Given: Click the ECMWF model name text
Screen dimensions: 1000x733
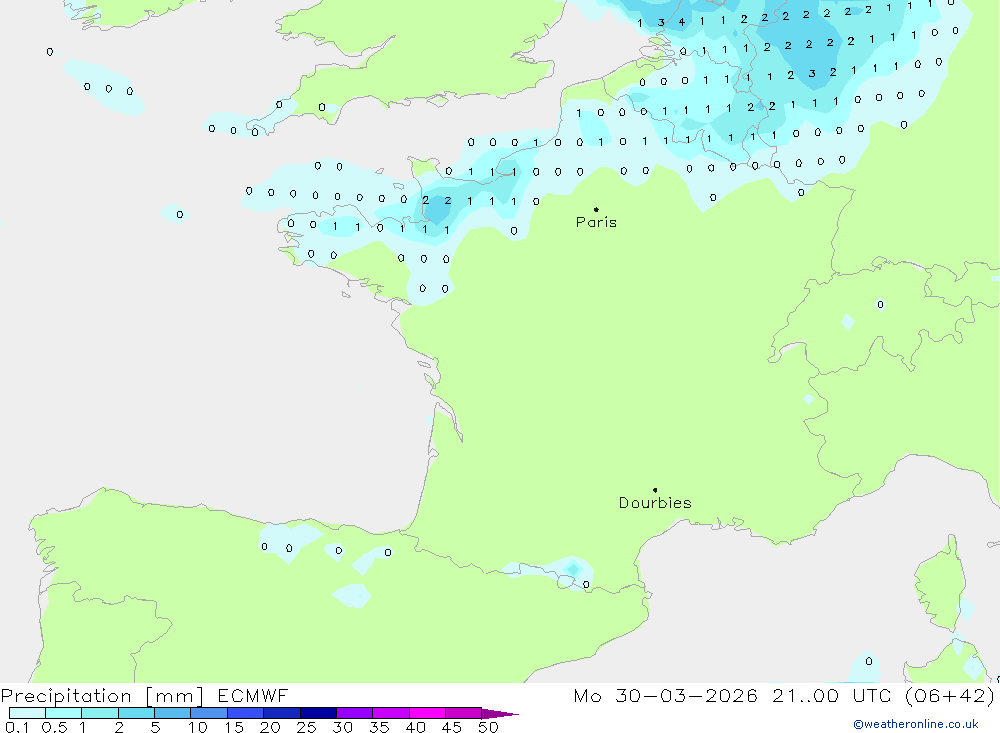Looking at the screenshot, I should pos(253,695).
